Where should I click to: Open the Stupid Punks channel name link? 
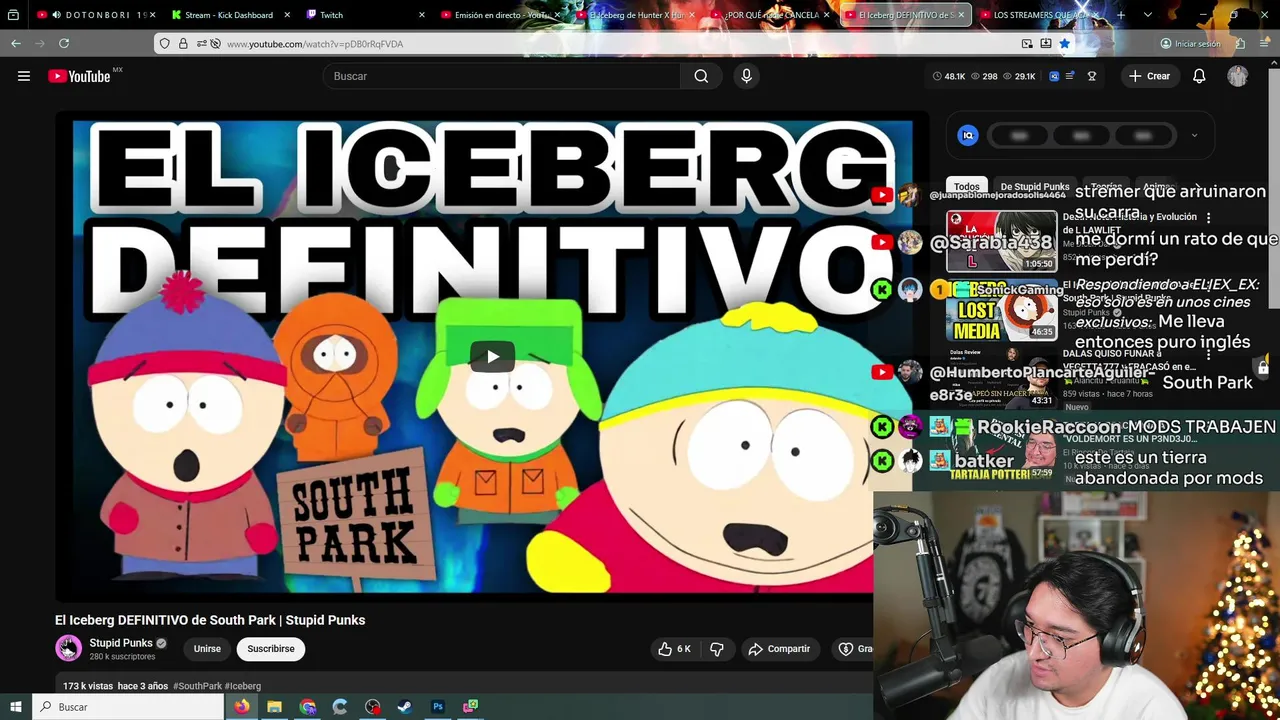(x=121, y=643)
